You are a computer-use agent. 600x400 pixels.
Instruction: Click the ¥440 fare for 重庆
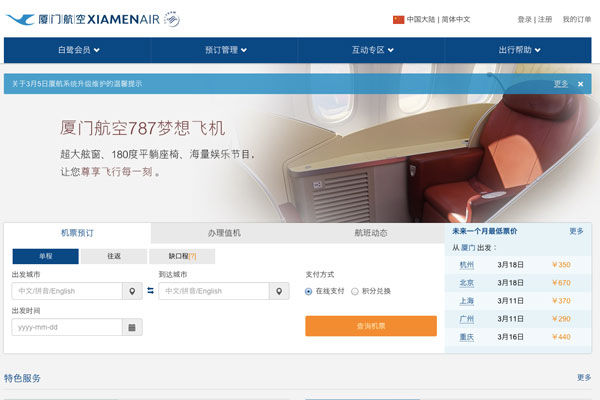[x=561, y=337]
